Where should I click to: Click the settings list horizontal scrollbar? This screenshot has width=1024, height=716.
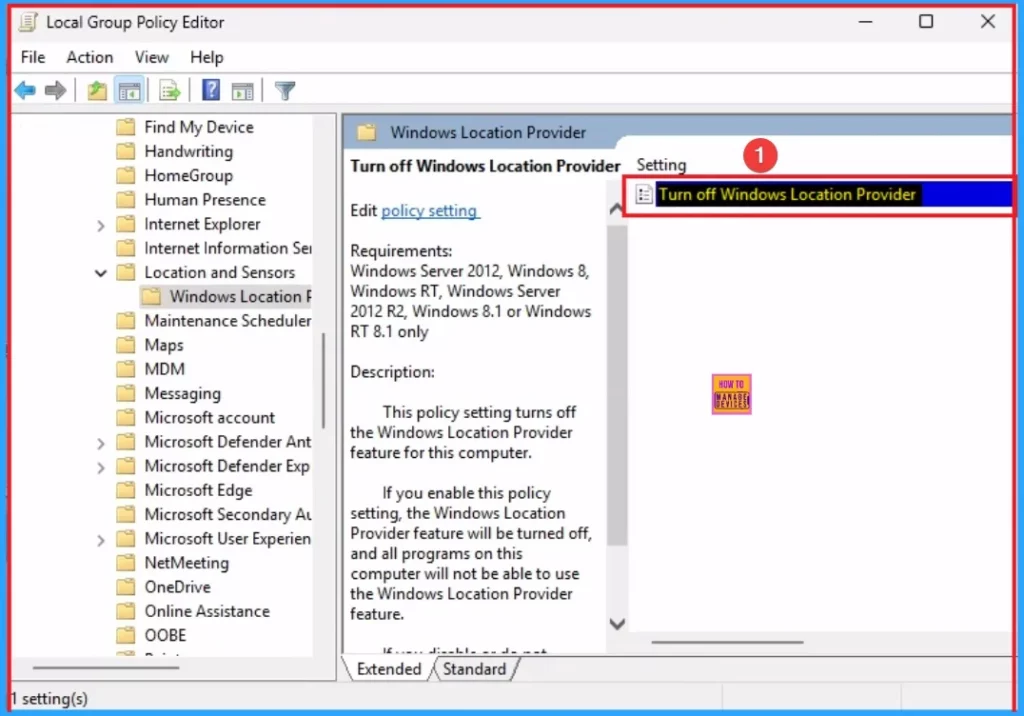[x=727, y=642]
